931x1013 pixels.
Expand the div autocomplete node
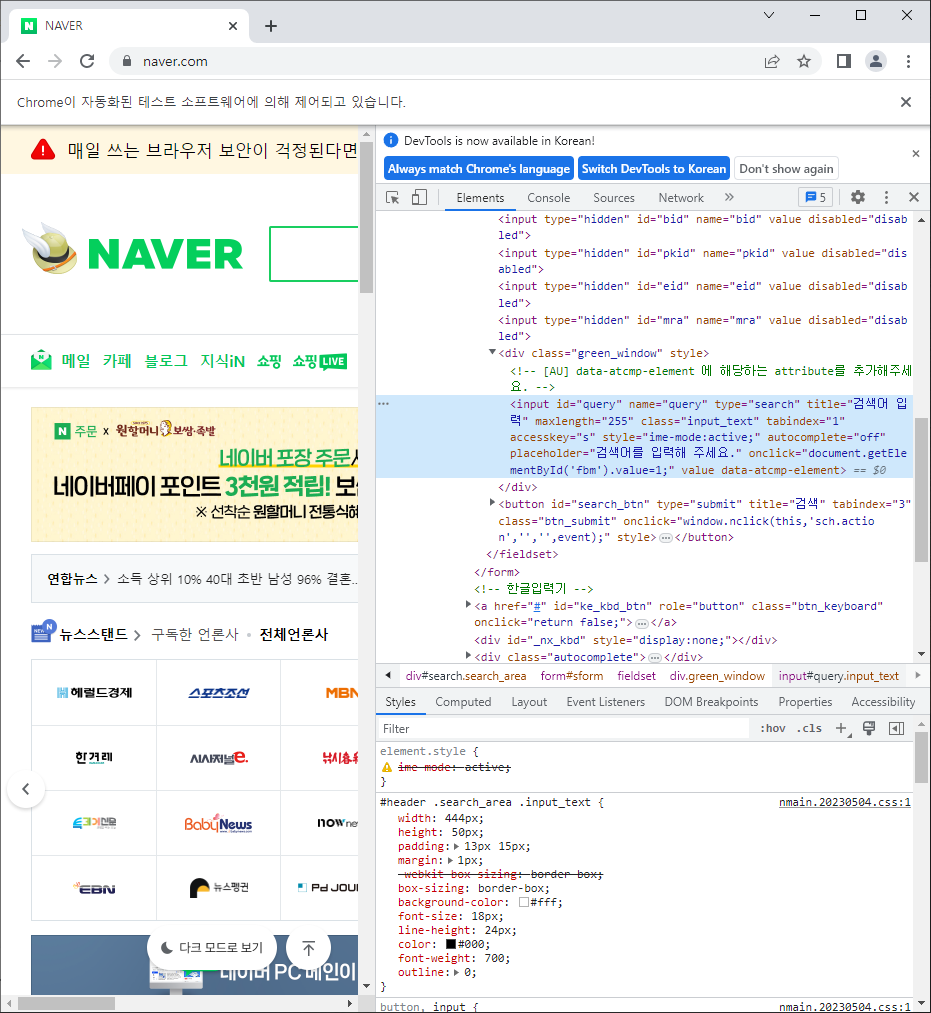[468, 655]
